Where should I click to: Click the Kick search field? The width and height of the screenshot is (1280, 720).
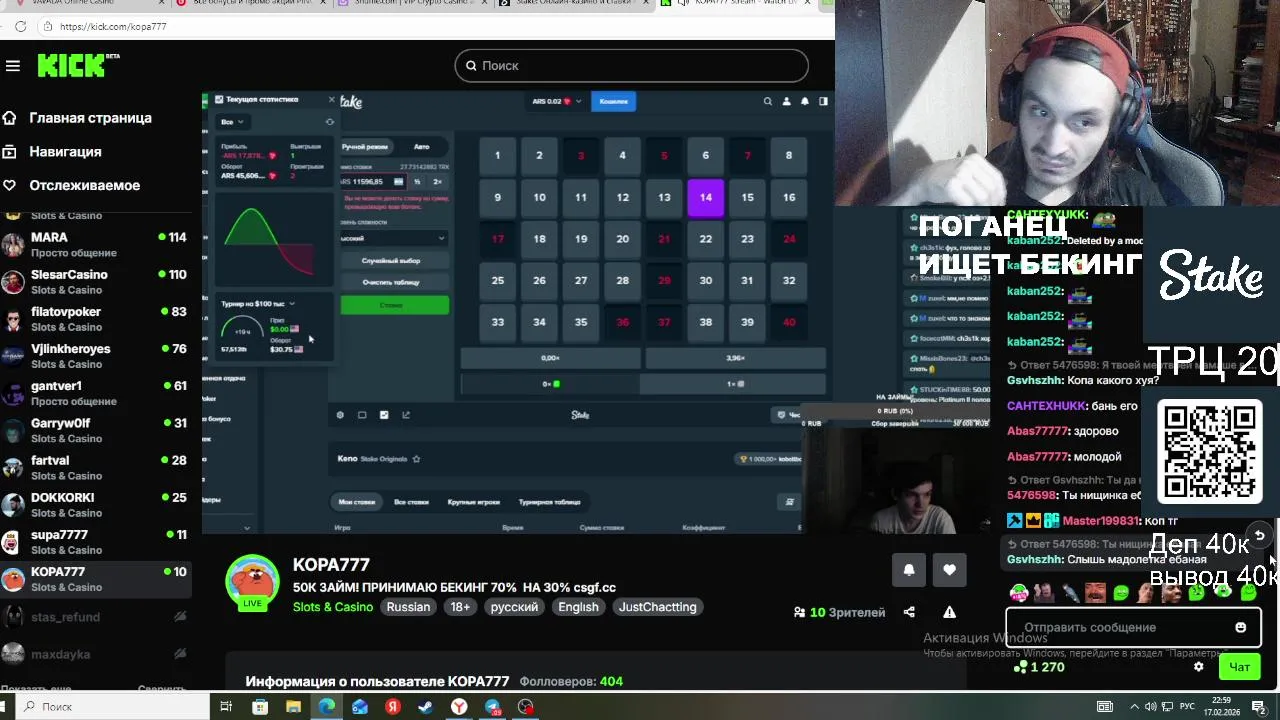coord(631,66)
